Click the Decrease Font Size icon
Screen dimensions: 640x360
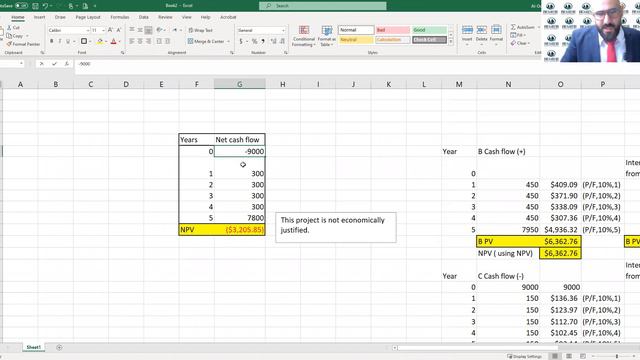(x=119, y=30)
